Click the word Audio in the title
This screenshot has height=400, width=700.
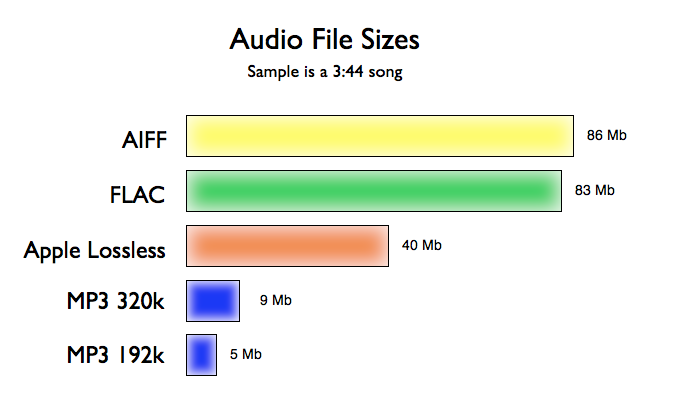266,39
